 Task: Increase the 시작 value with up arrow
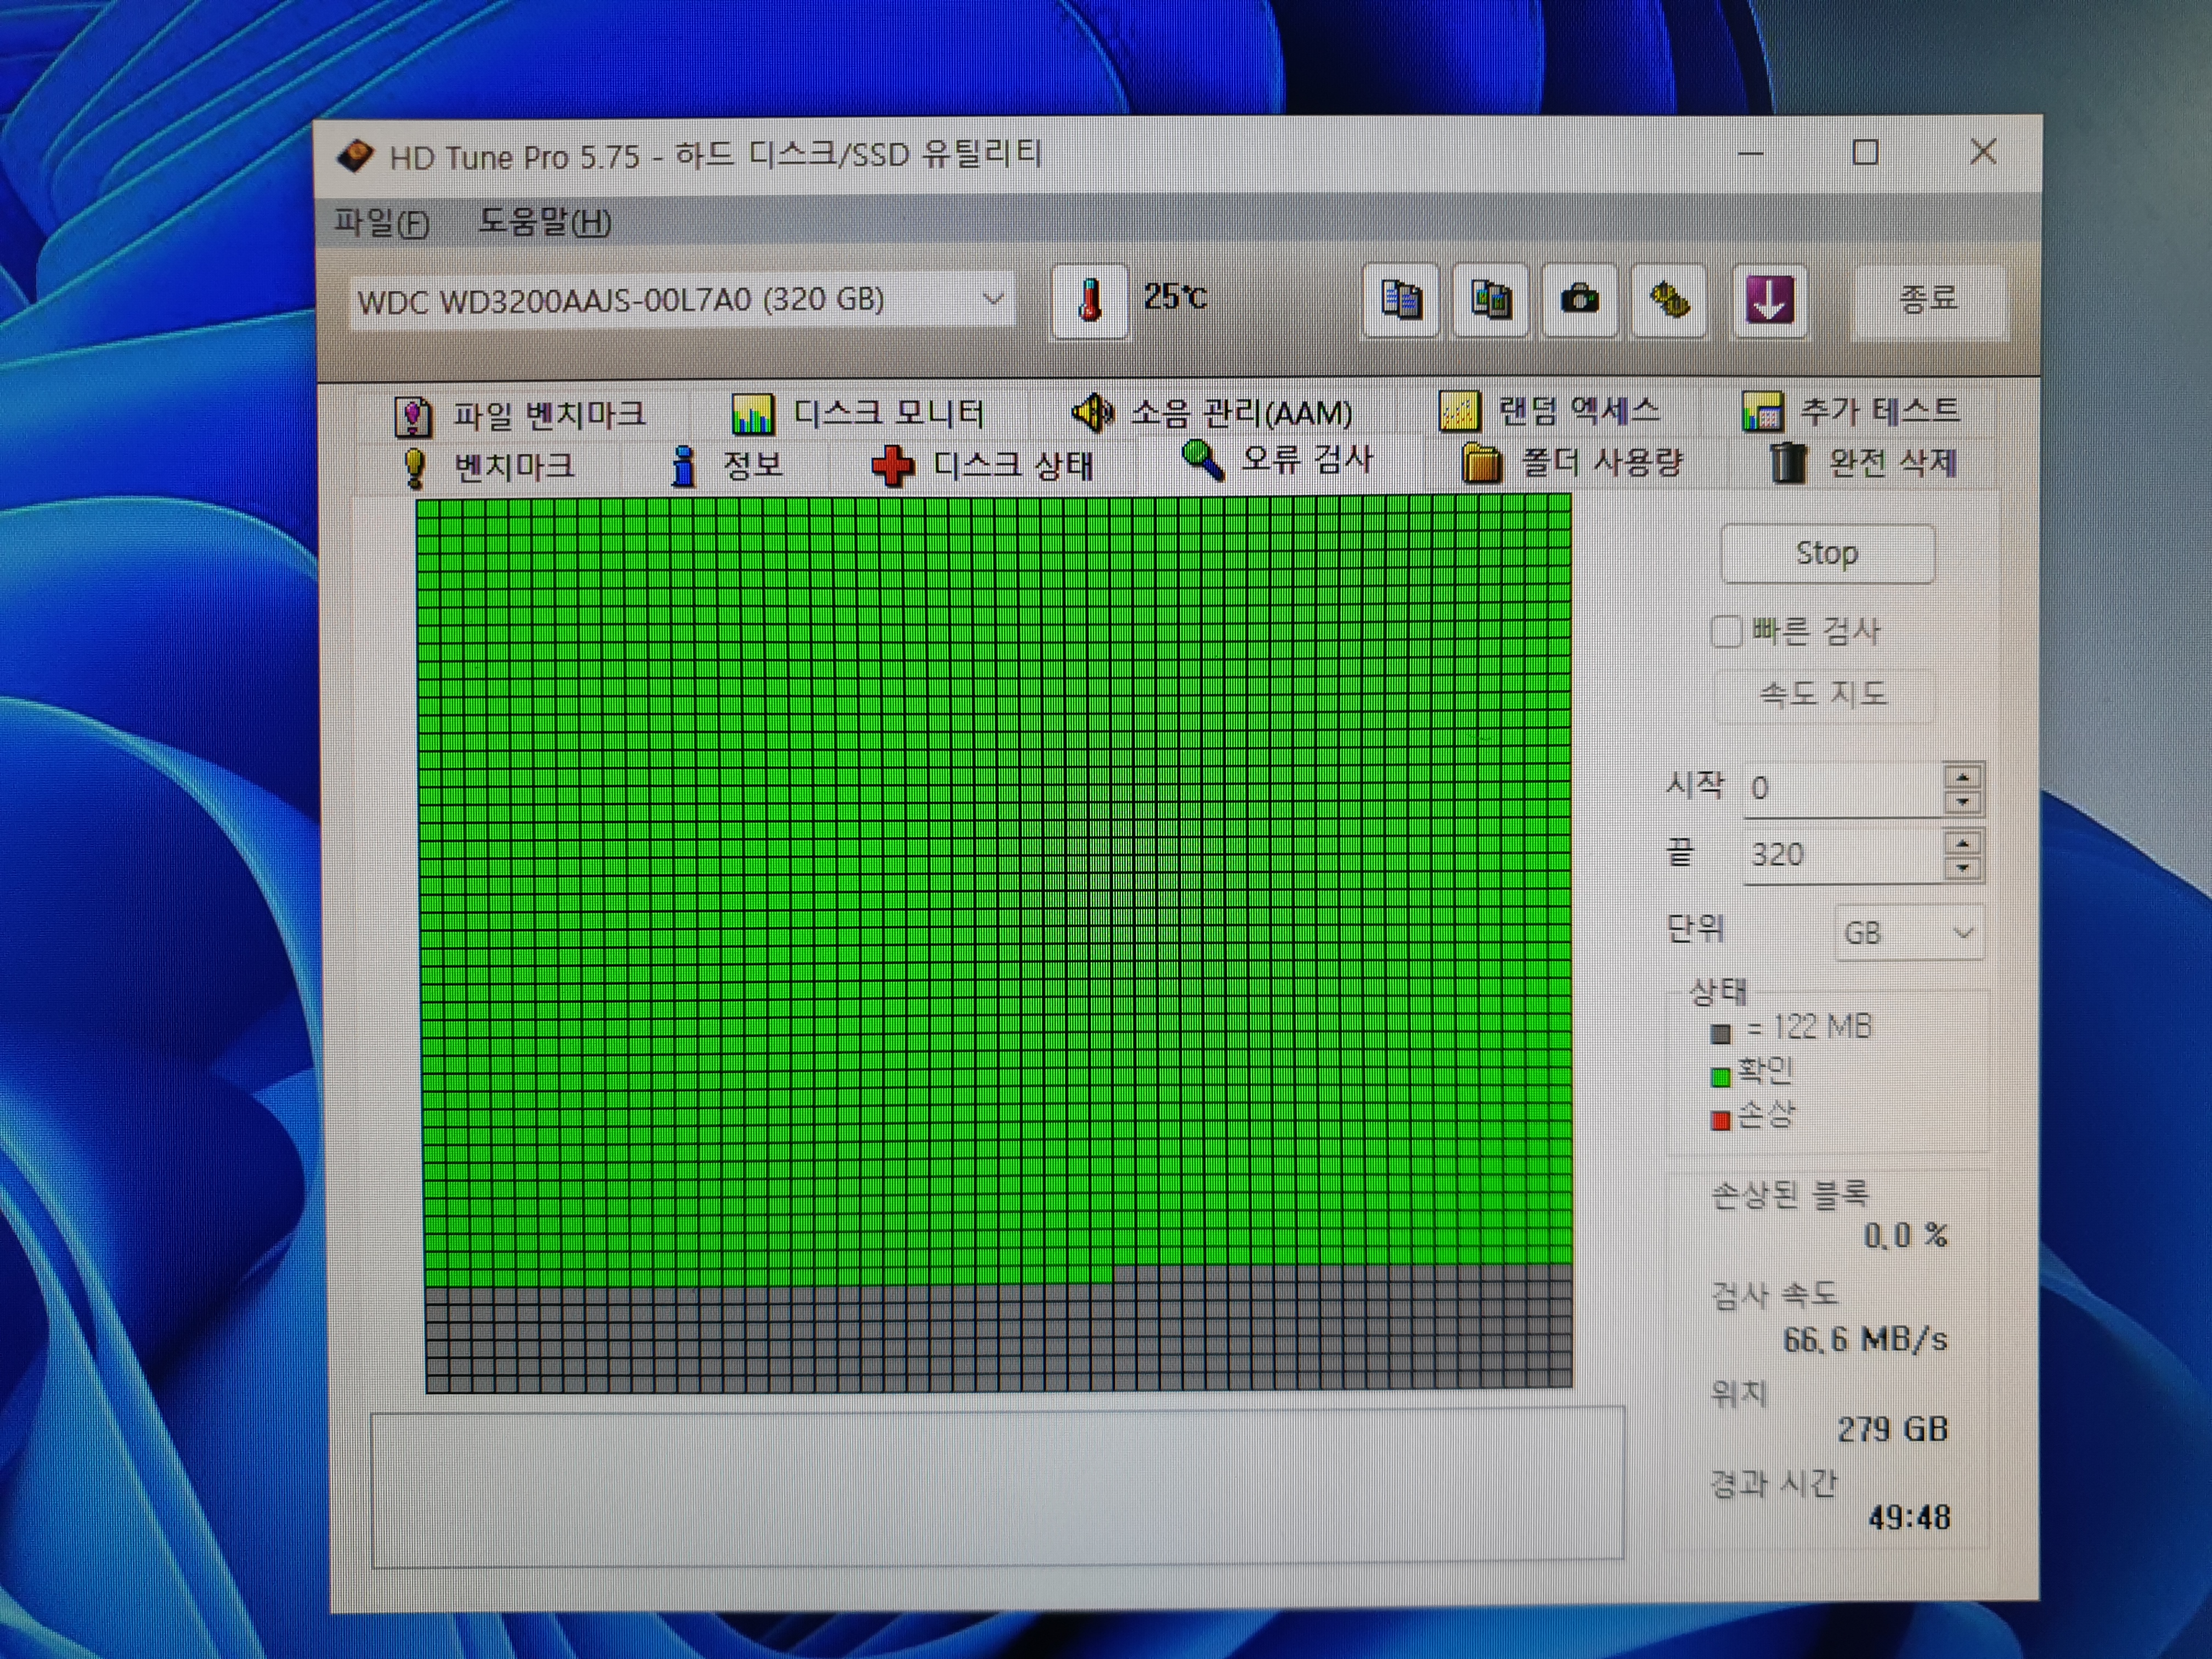tap(1963, 777)
